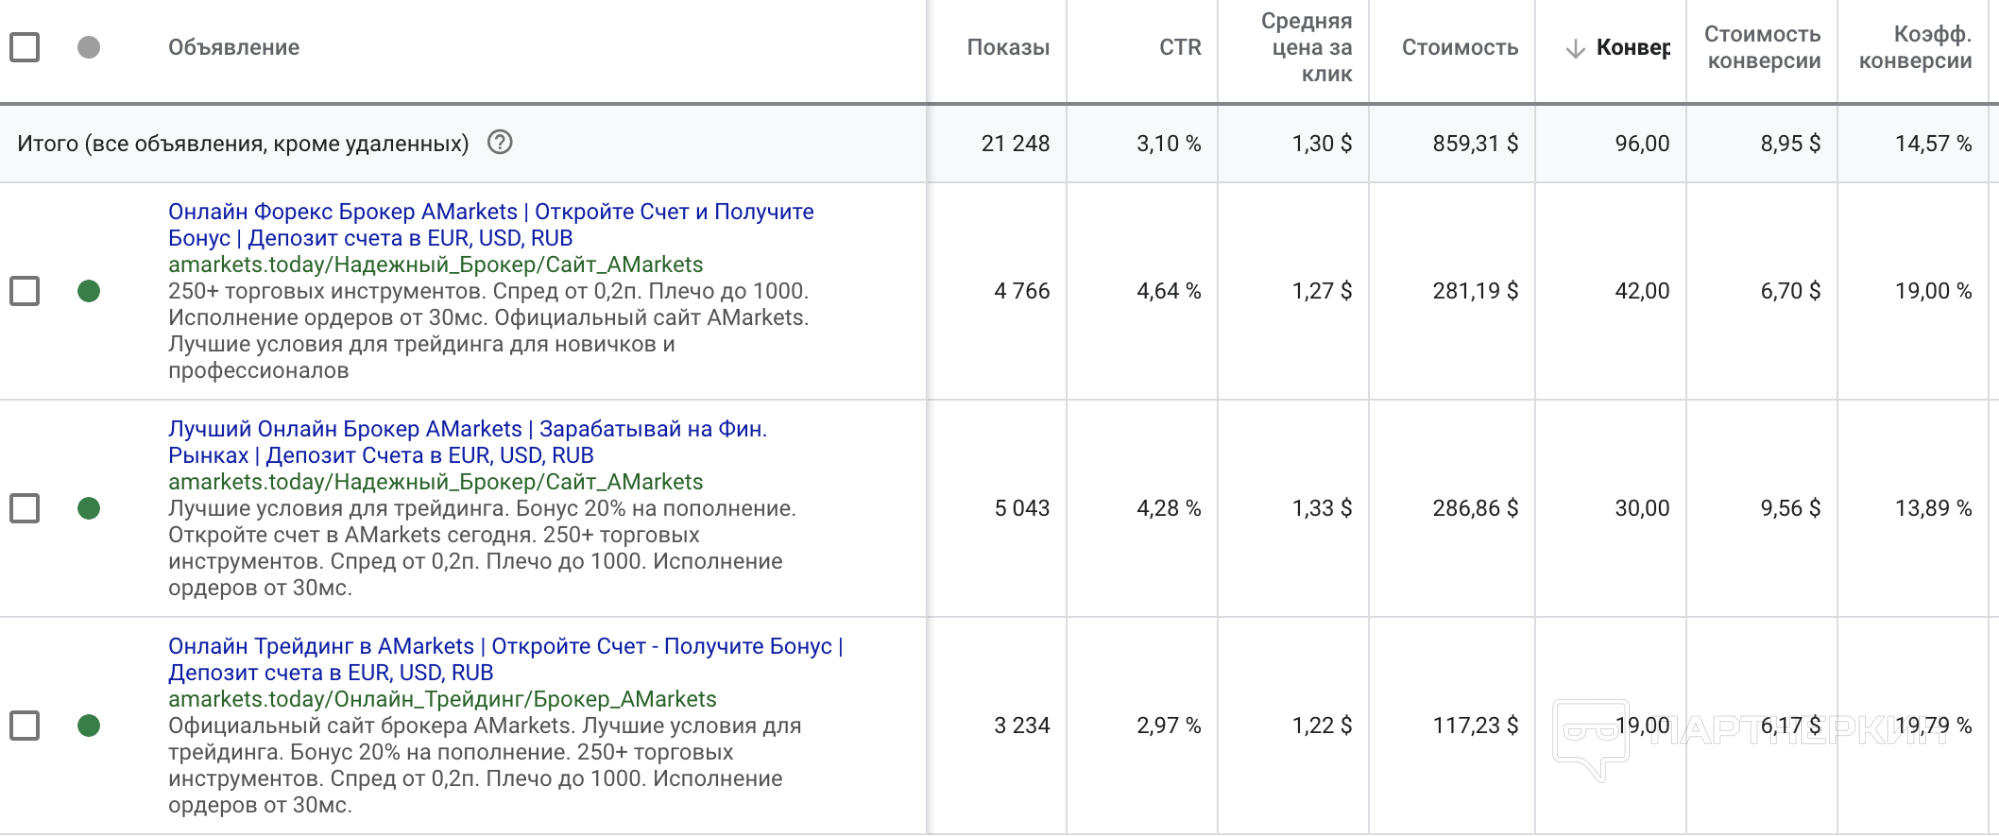Click average CPC '1,33 $'
Viewport: 1999px width, 836px height.
pos(1322,508)
